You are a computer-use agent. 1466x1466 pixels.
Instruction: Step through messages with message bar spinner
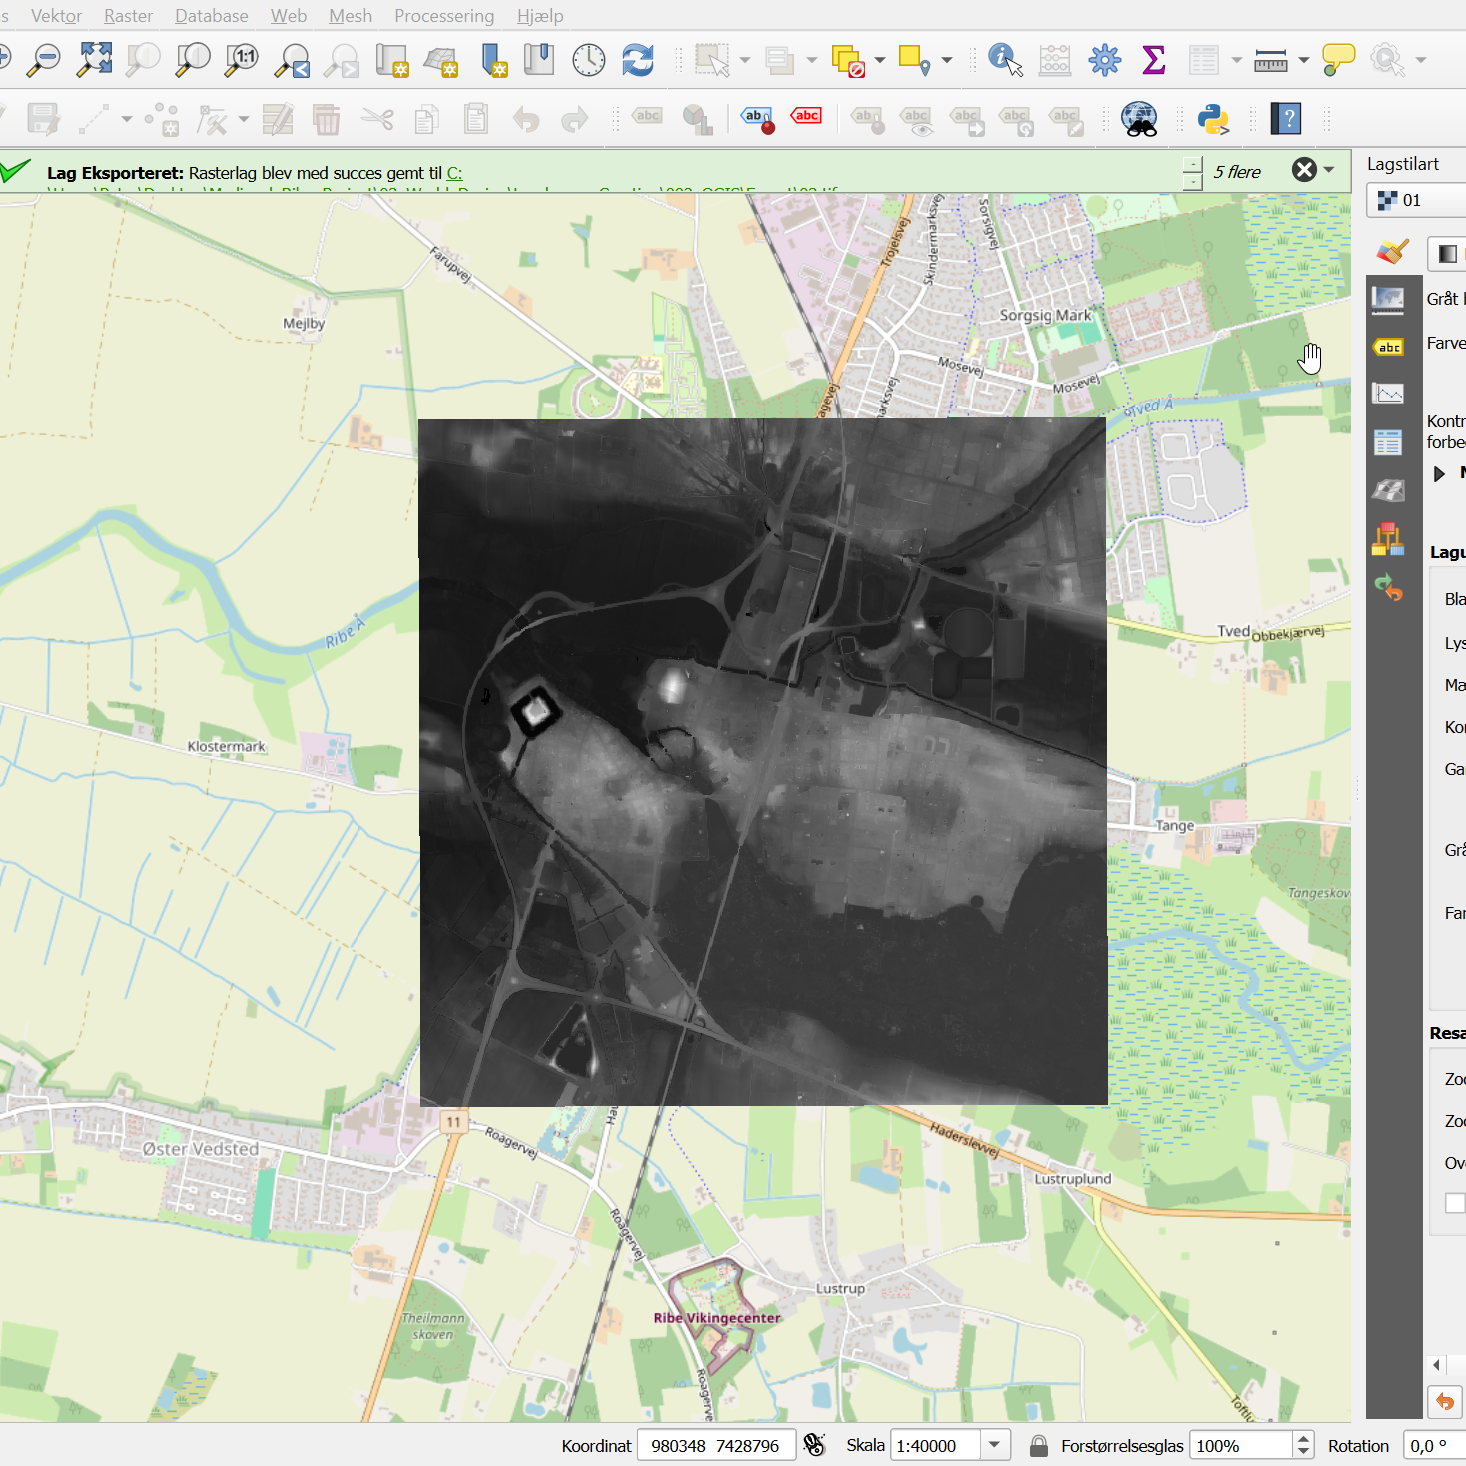pyautogui.click(x=1192, y=173)
